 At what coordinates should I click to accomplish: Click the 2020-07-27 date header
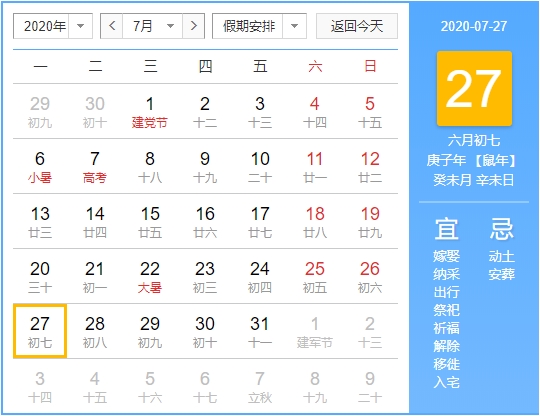coord(474,26)
